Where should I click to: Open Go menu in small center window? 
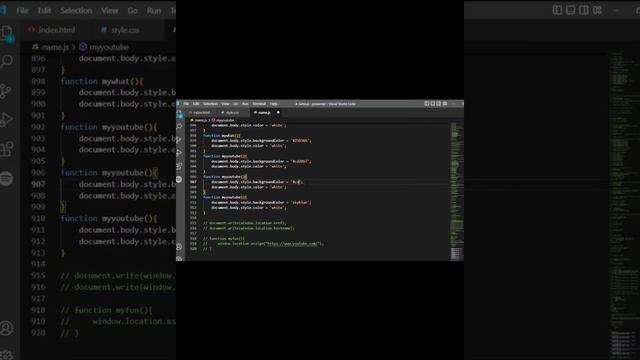pyautogui.click(x=236, y=104)
